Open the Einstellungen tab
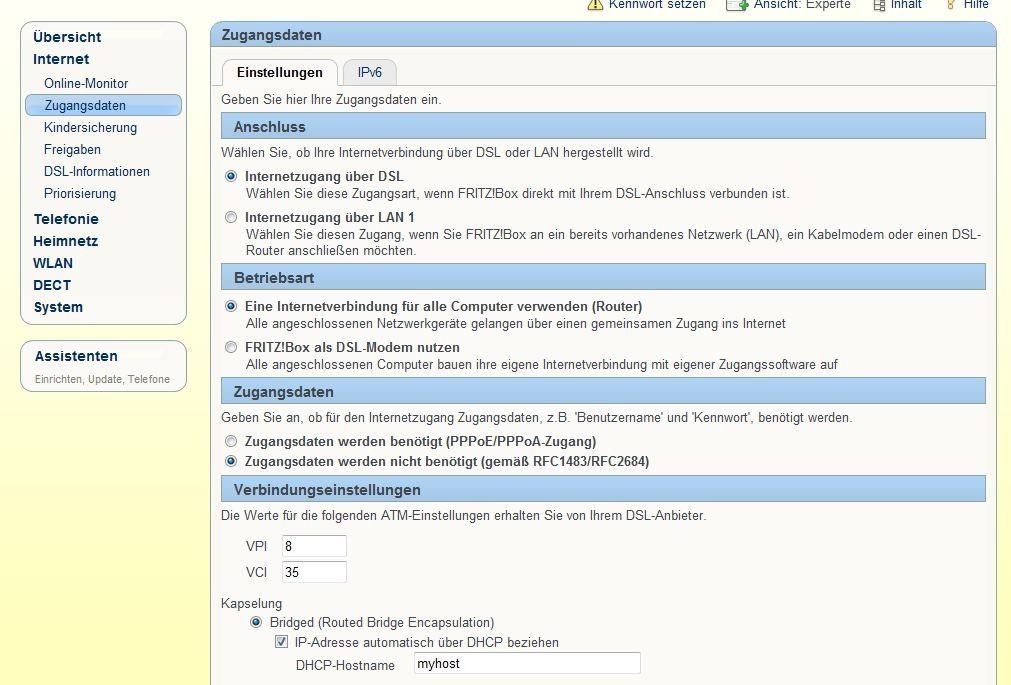The width and height of the screenshot is (1011, 685). click(279, 72)
